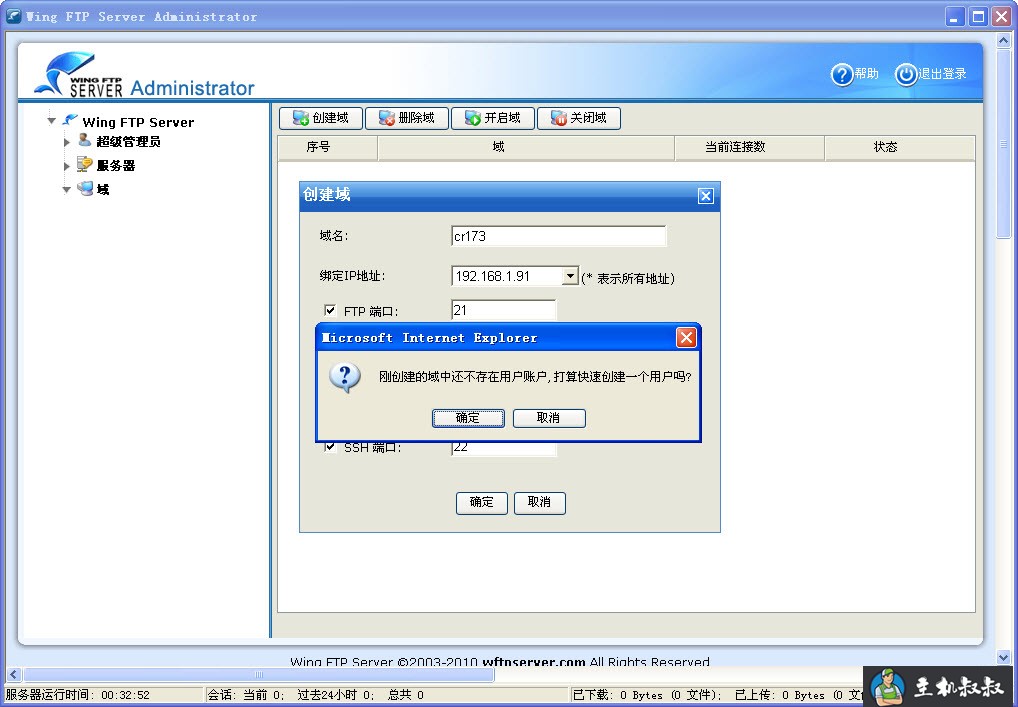This screenshot has height=707, width=1018.
Task: Click the 删除域 (Delete Domain) toolbar button
Action: coord(407,118)
